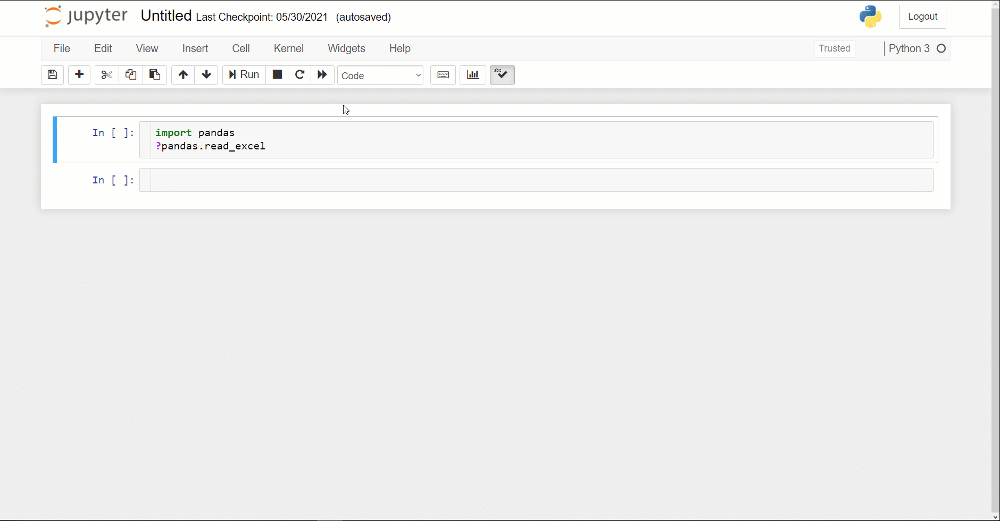Click the Trusted notebook indicator
This screenshot has width=1000, height=521.
834,48
